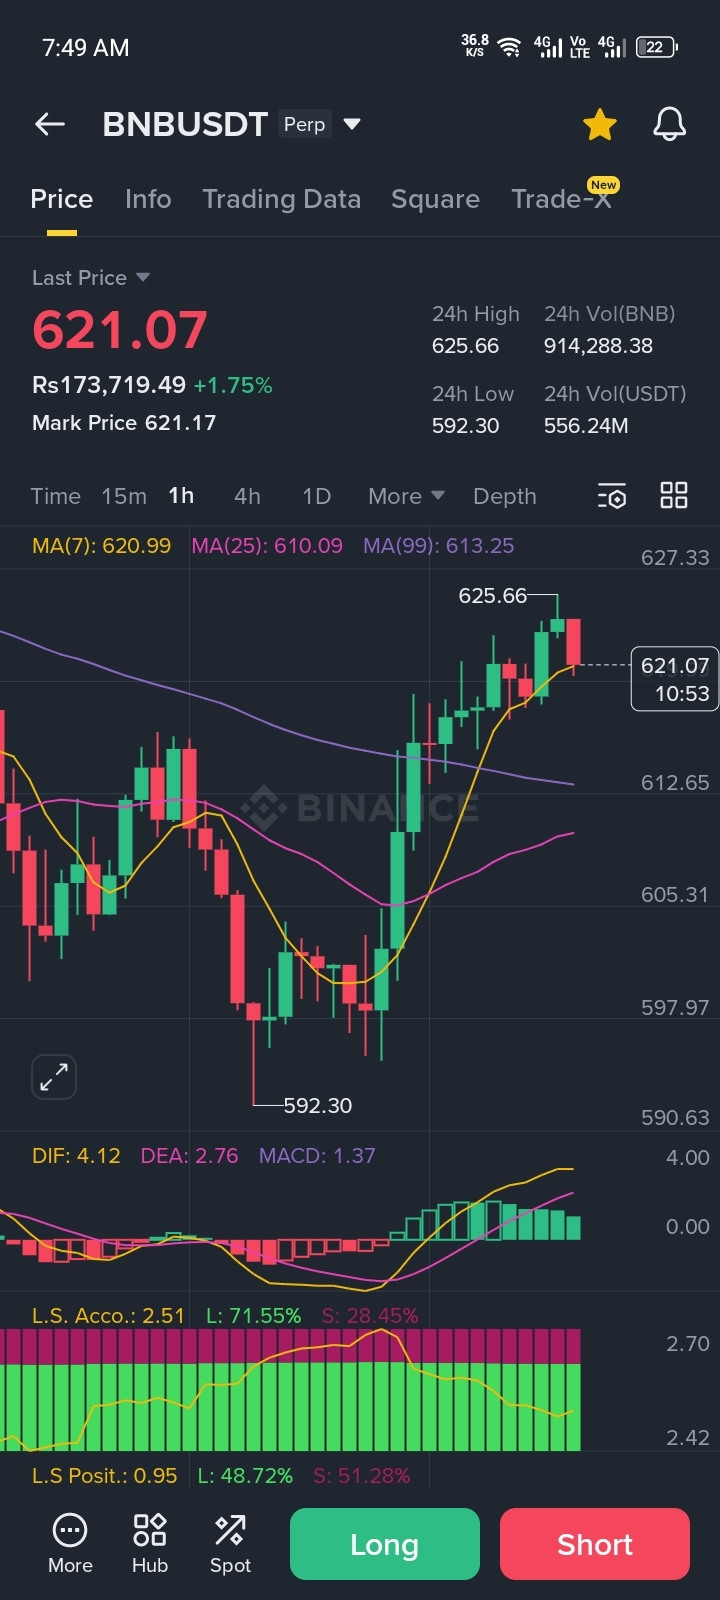The width and height of the screenshot is (720, 1600).
Task: Tap the L.S. Acco.: 2.51 label
Action: pyautogui.click(x=108, y=1316)
